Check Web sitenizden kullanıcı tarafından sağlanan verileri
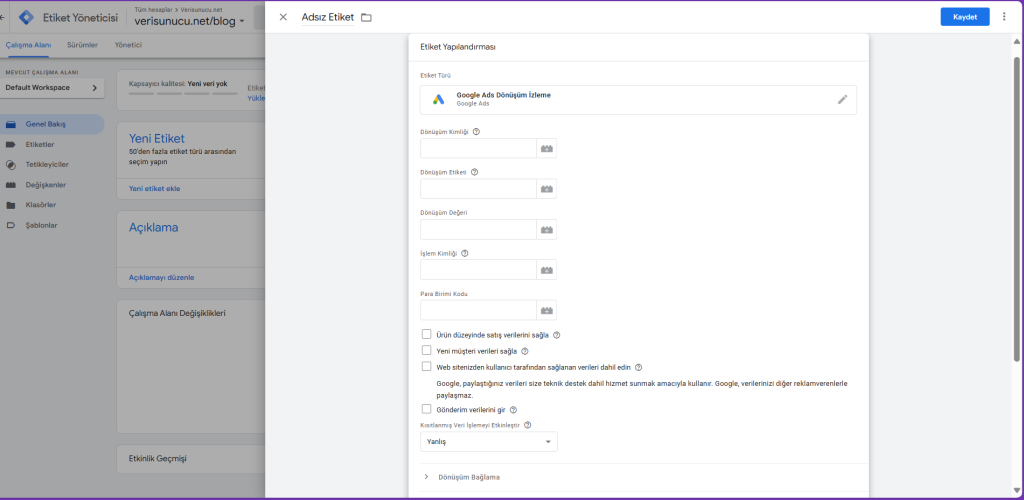1024x500 pixels. pos(426,367)
